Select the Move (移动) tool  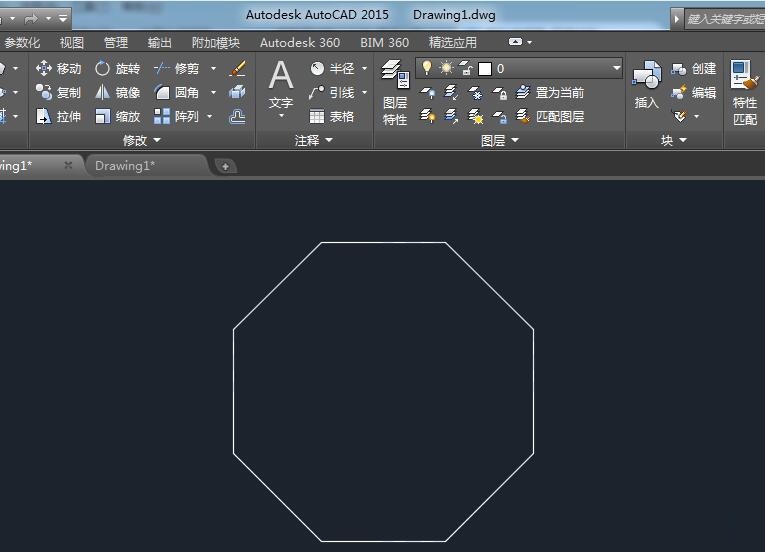coord(58,68)
